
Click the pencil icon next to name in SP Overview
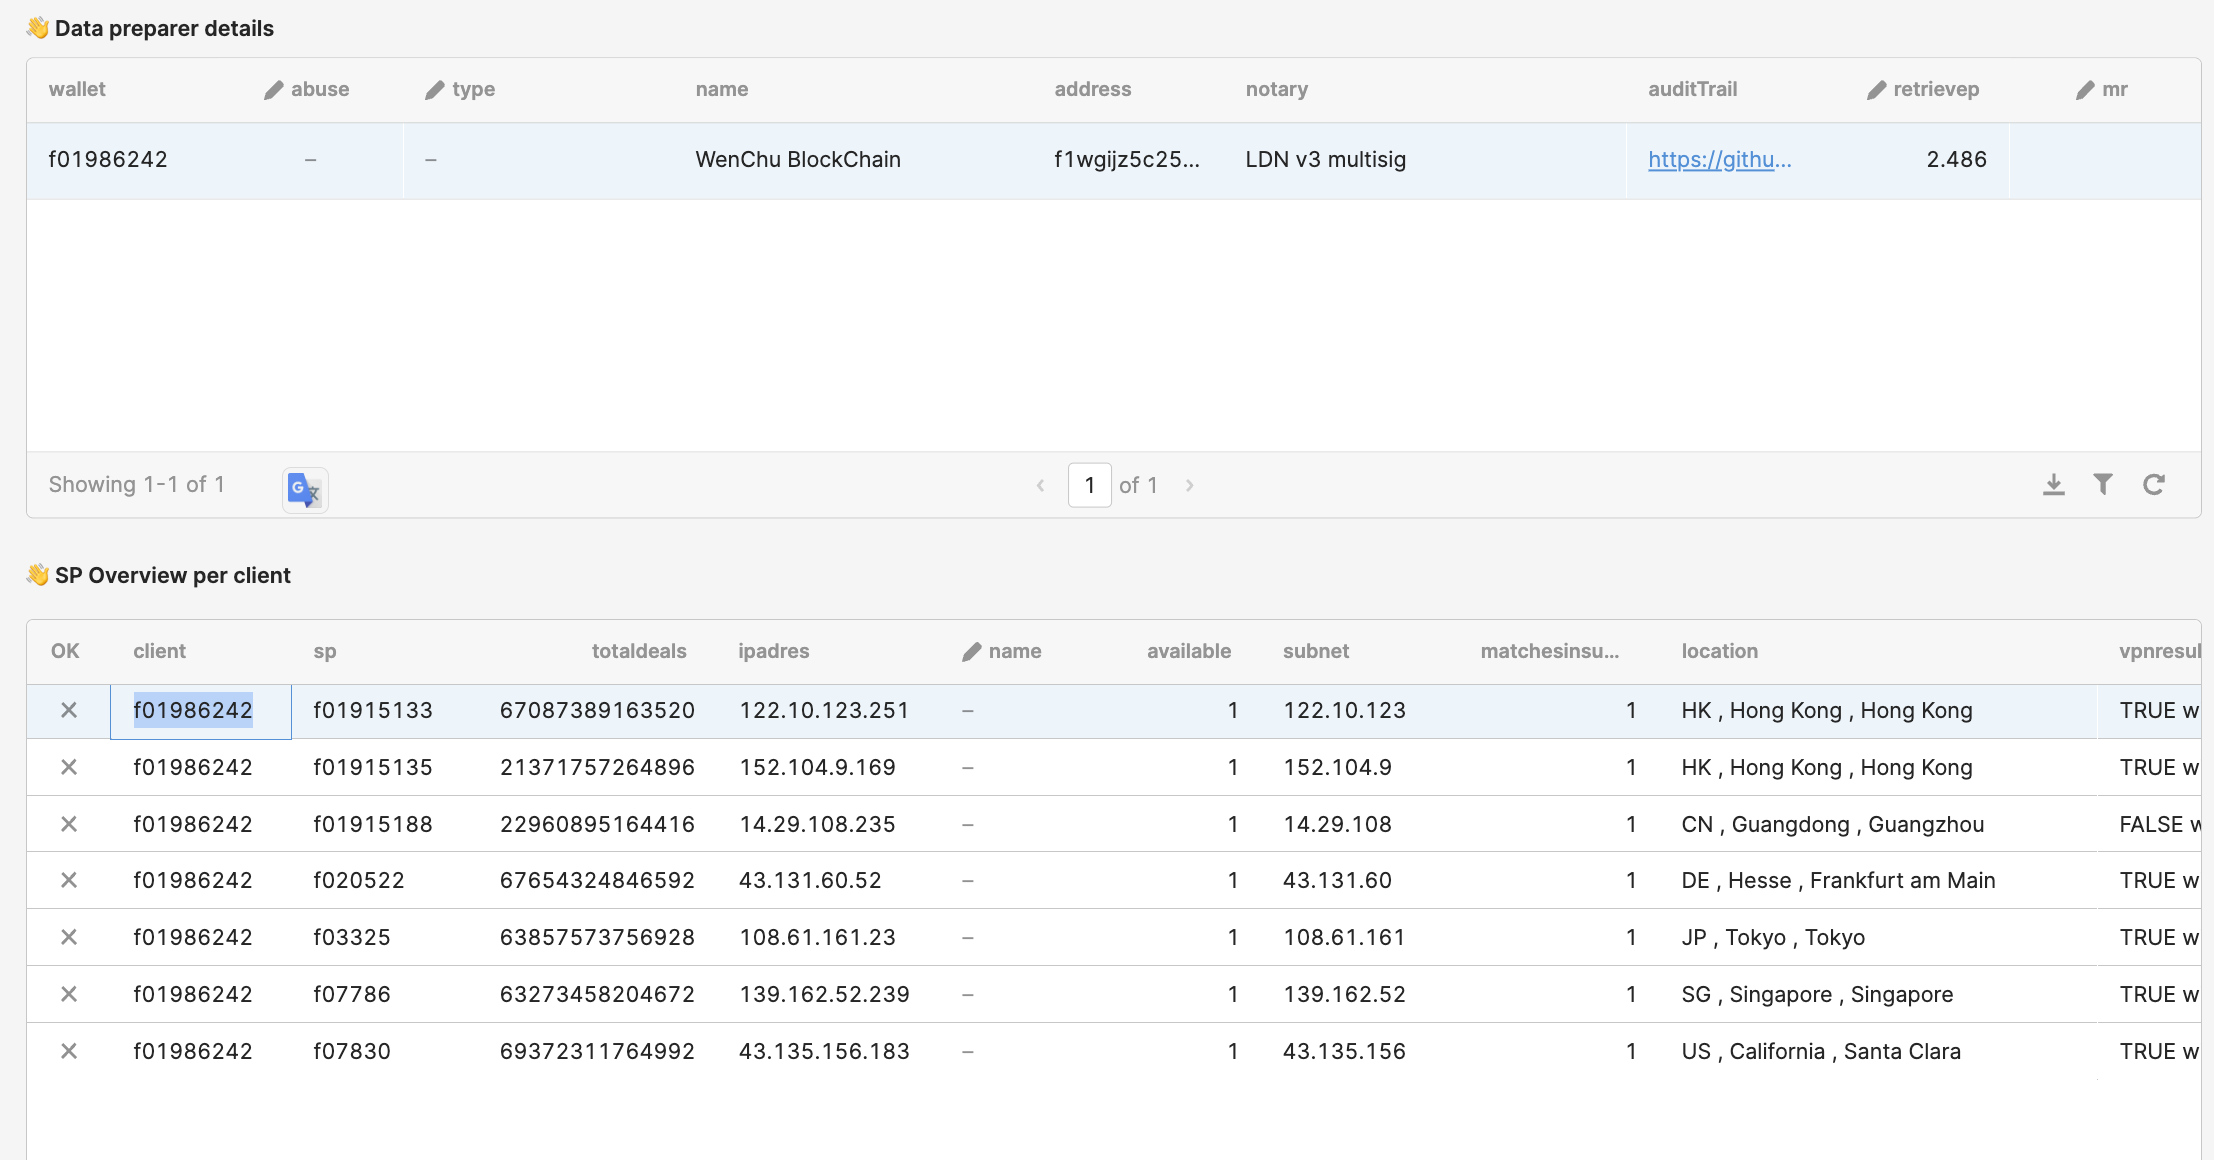coord(970,651)
